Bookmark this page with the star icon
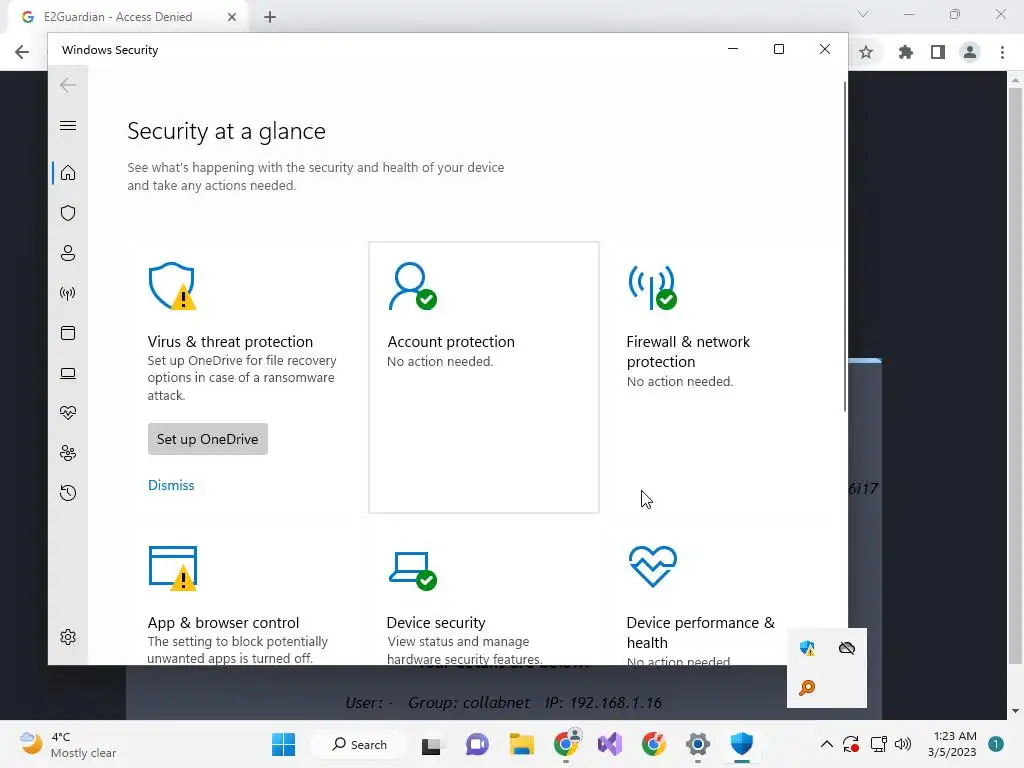The width and height of the screenshot is (1024, 768). 866,52
